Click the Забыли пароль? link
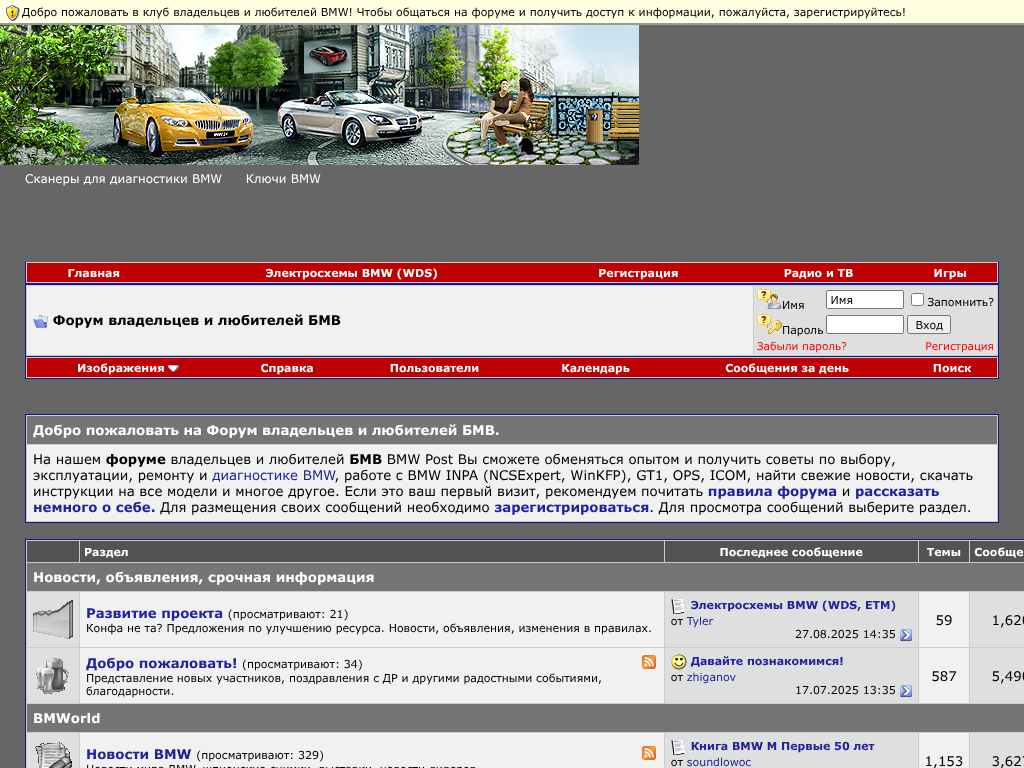 [801, 346]
